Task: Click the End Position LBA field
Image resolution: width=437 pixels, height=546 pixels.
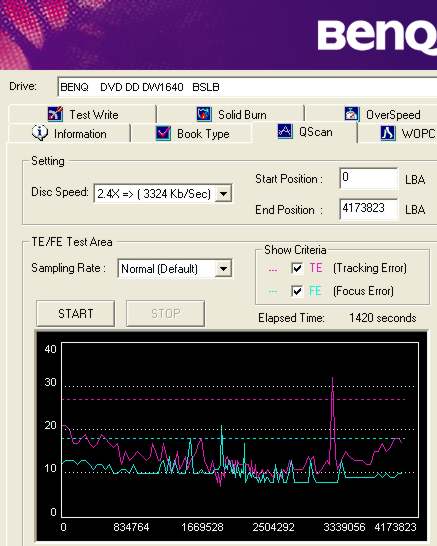Action: (368, 209)
